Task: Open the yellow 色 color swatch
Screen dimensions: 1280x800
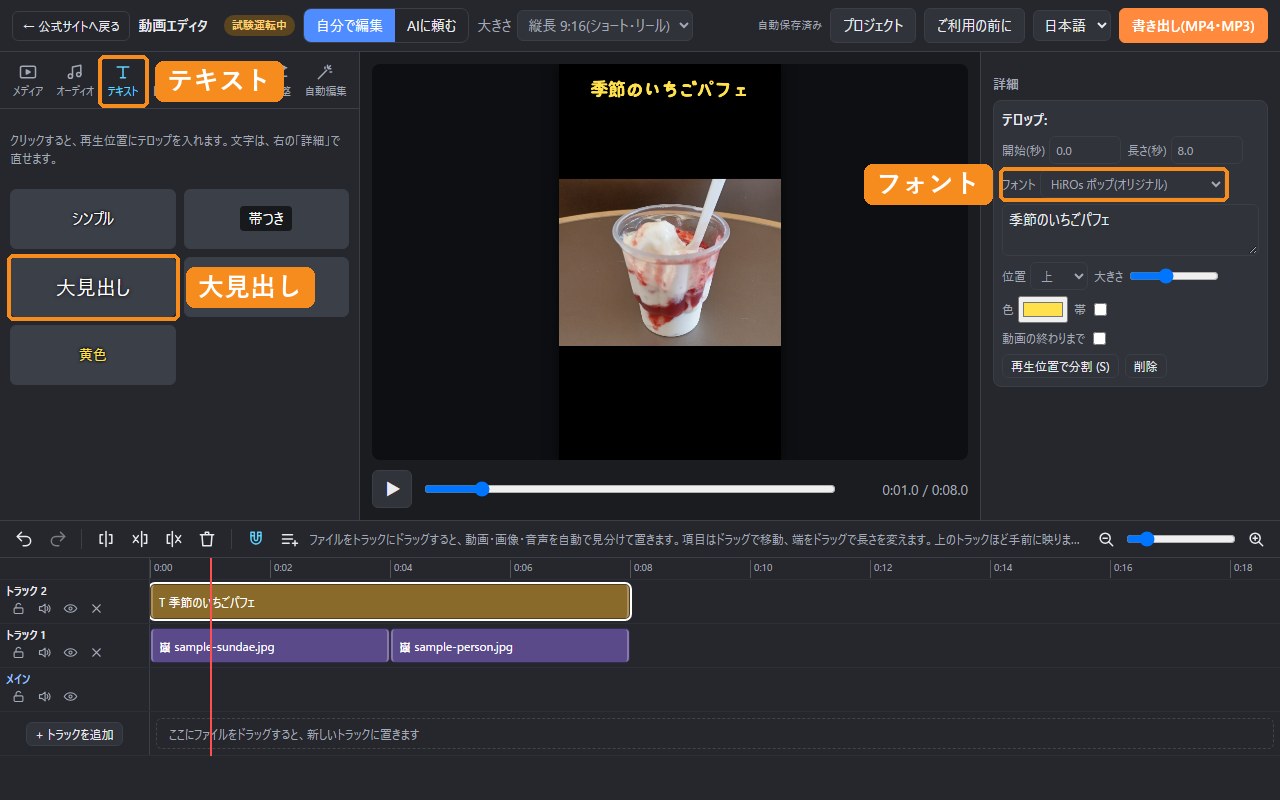Action: pyautogui.click(x=1043, y=309)
